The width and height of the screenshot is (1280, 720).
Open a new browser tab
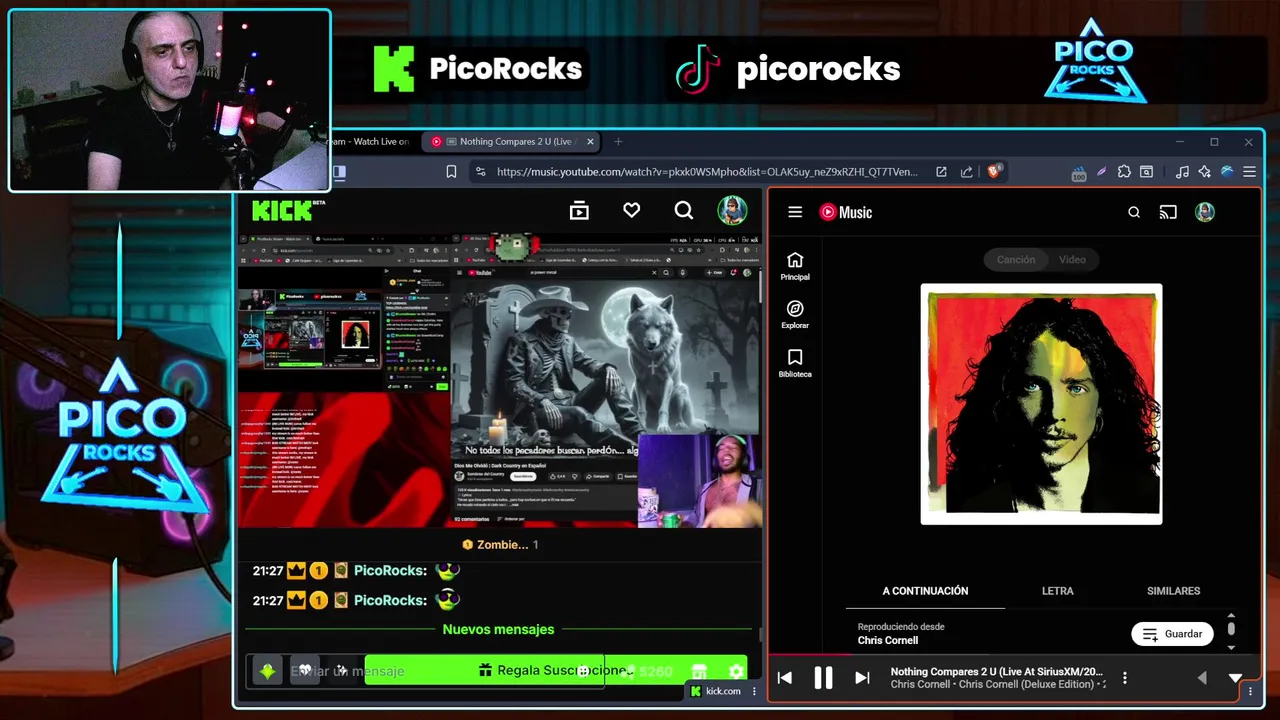point(618,142)
